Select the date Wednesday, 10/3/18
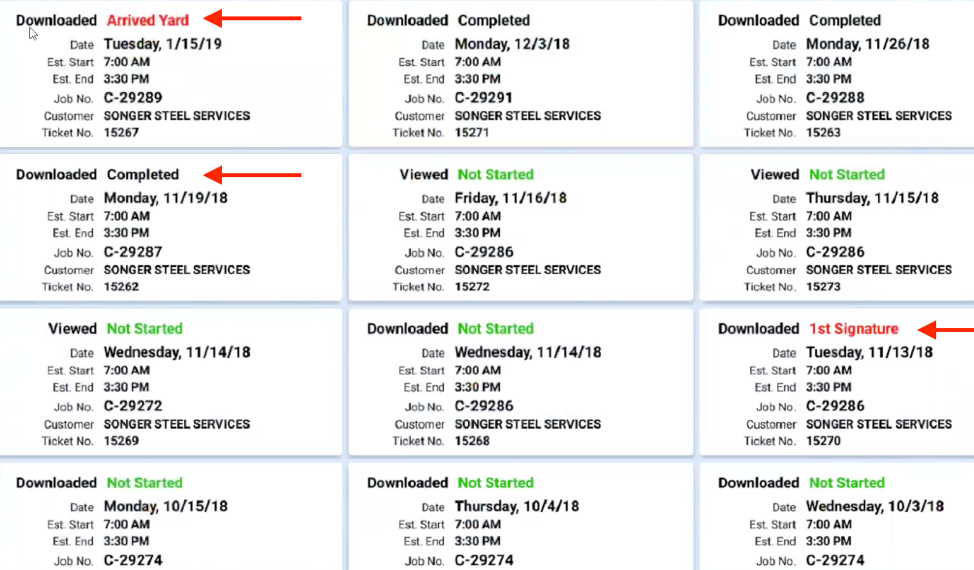 [x=875, y=506]
